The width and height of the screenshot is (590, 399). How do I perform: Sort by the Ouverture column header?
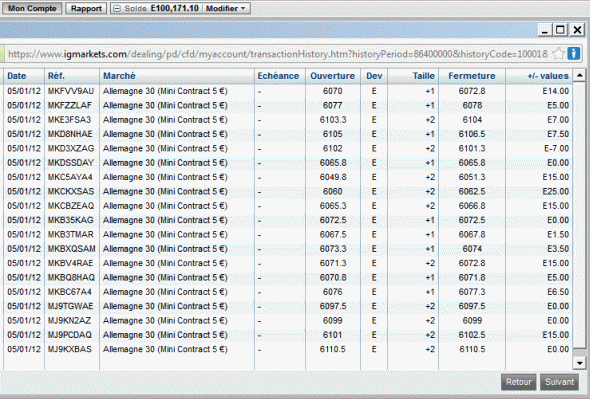pos(333,76)
